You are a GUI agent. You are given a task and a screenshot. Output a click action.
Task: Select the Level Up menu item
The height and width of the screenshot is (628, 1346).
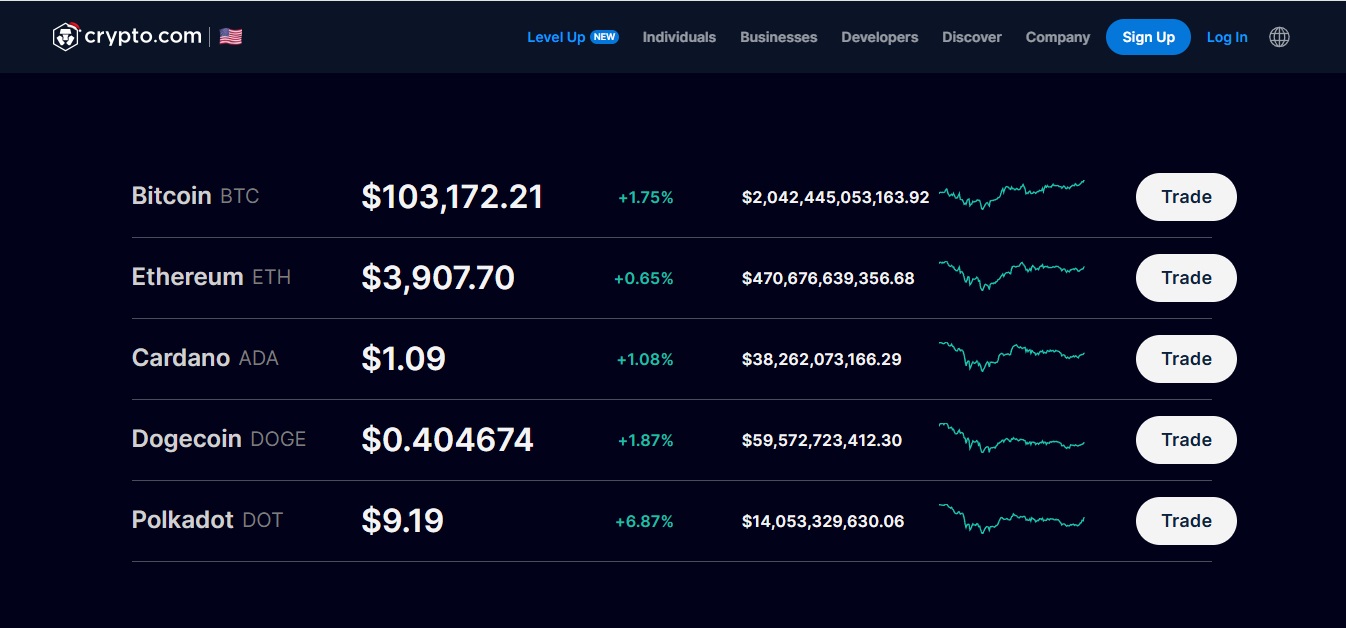(x=556, y=37)
